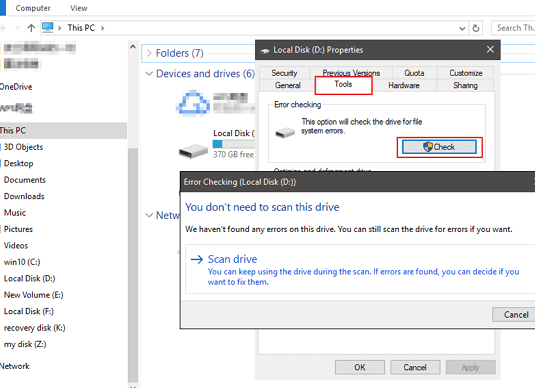535x388 pixels.
Task: Click OK in Properties dialog
Action: point(360,367)
